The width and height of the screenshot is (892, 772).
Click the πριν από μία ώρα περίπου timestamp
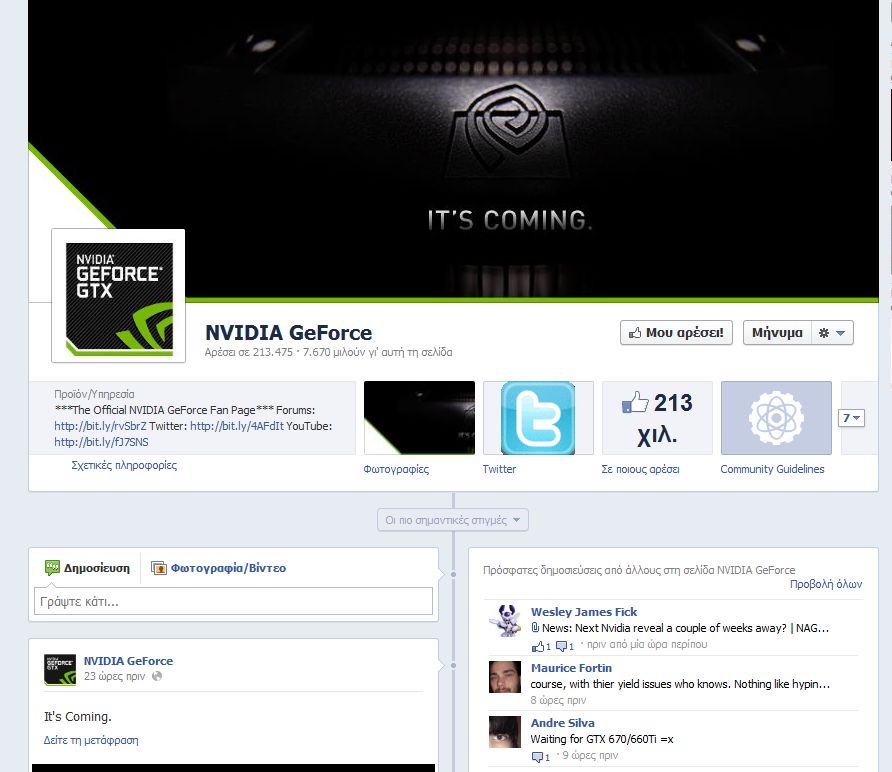pos(647,645)
